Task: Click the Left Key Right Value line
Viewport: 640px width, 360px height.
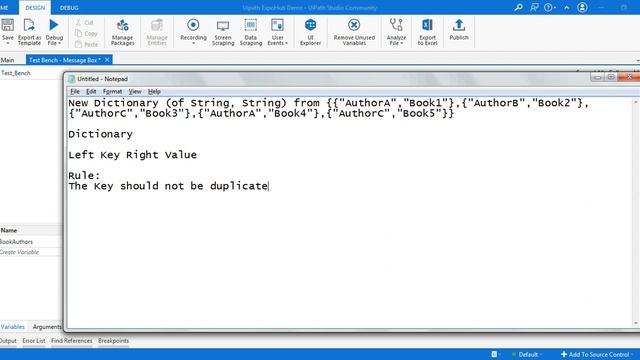Action: point(132,155)
